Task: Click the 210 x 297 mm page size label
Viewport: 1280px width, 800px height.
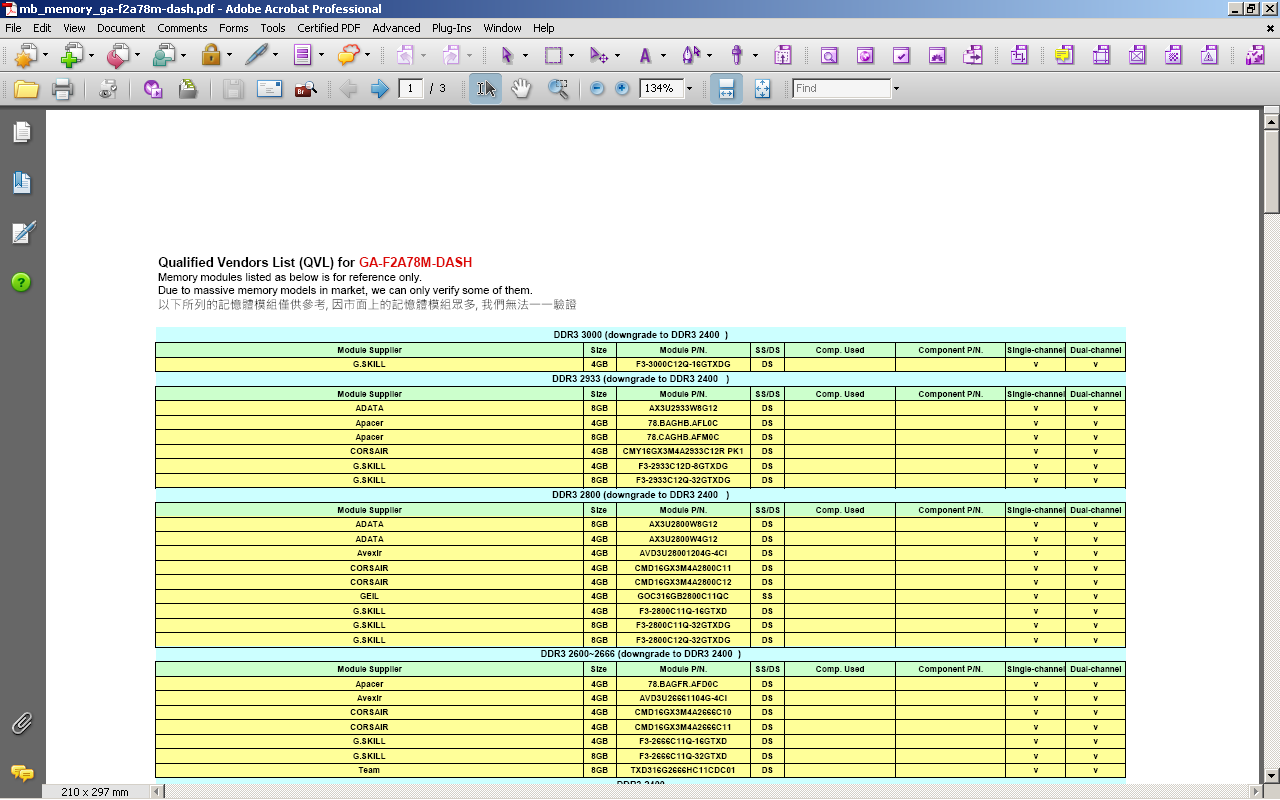Action: 95,792
